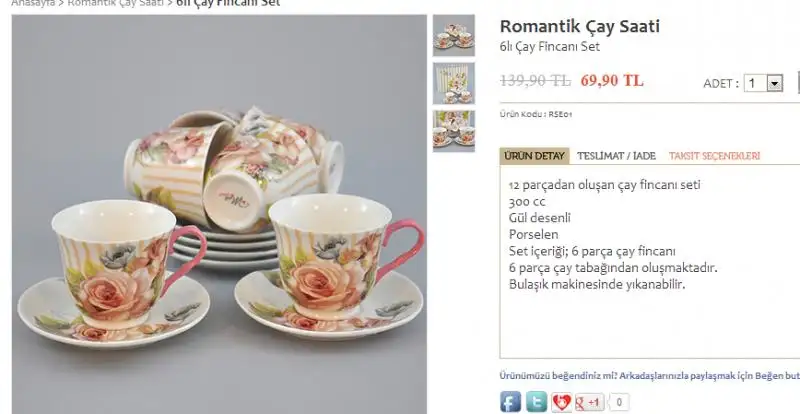Share product on Facebook icon
Image resolution: width=800 pixels, height=414 pixels.
pos(510,402)
